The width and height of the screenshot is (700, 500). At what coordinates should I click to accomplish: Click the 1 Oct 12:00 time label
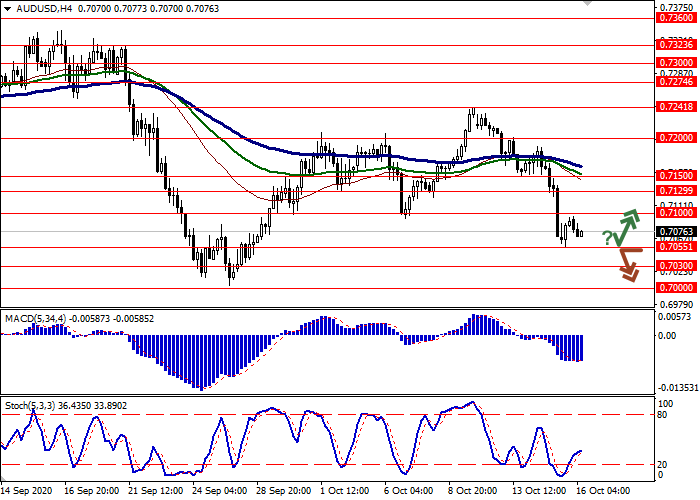click(345, 491)
